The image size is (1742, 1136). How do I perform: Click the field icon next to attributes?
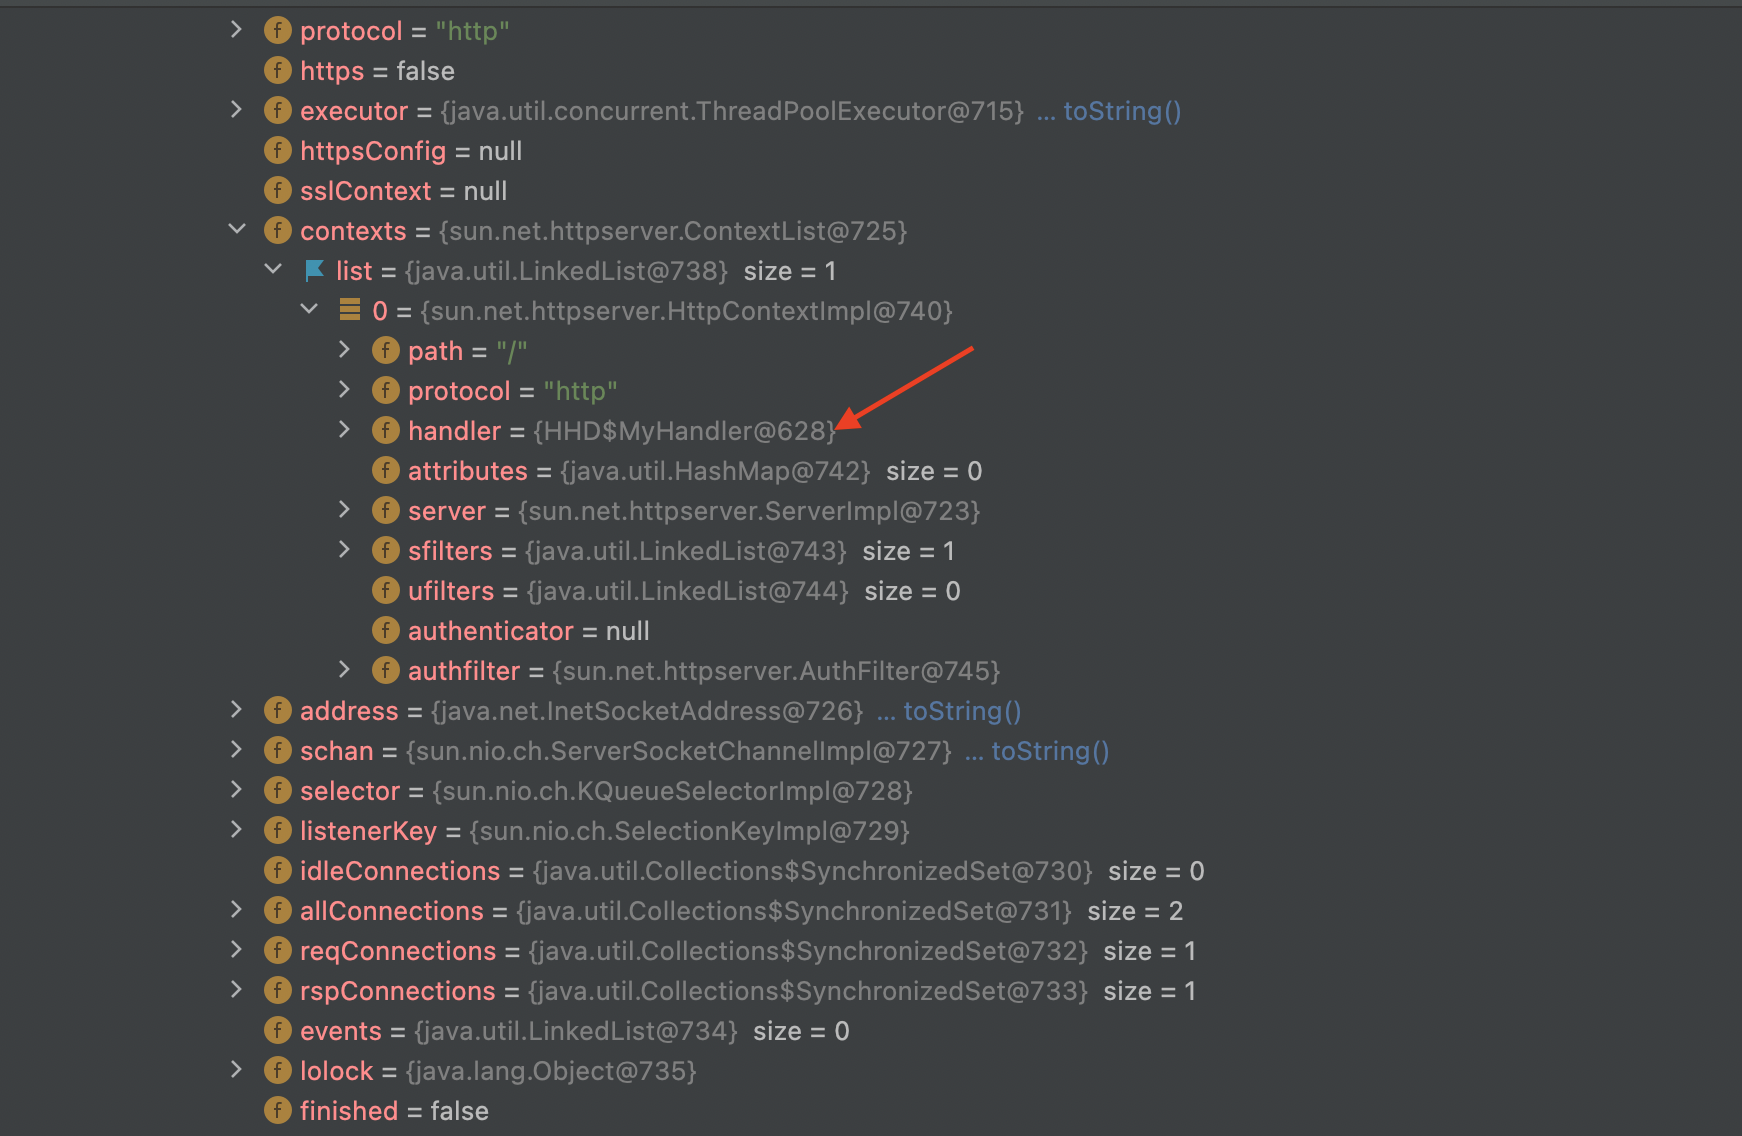[385, 470]
